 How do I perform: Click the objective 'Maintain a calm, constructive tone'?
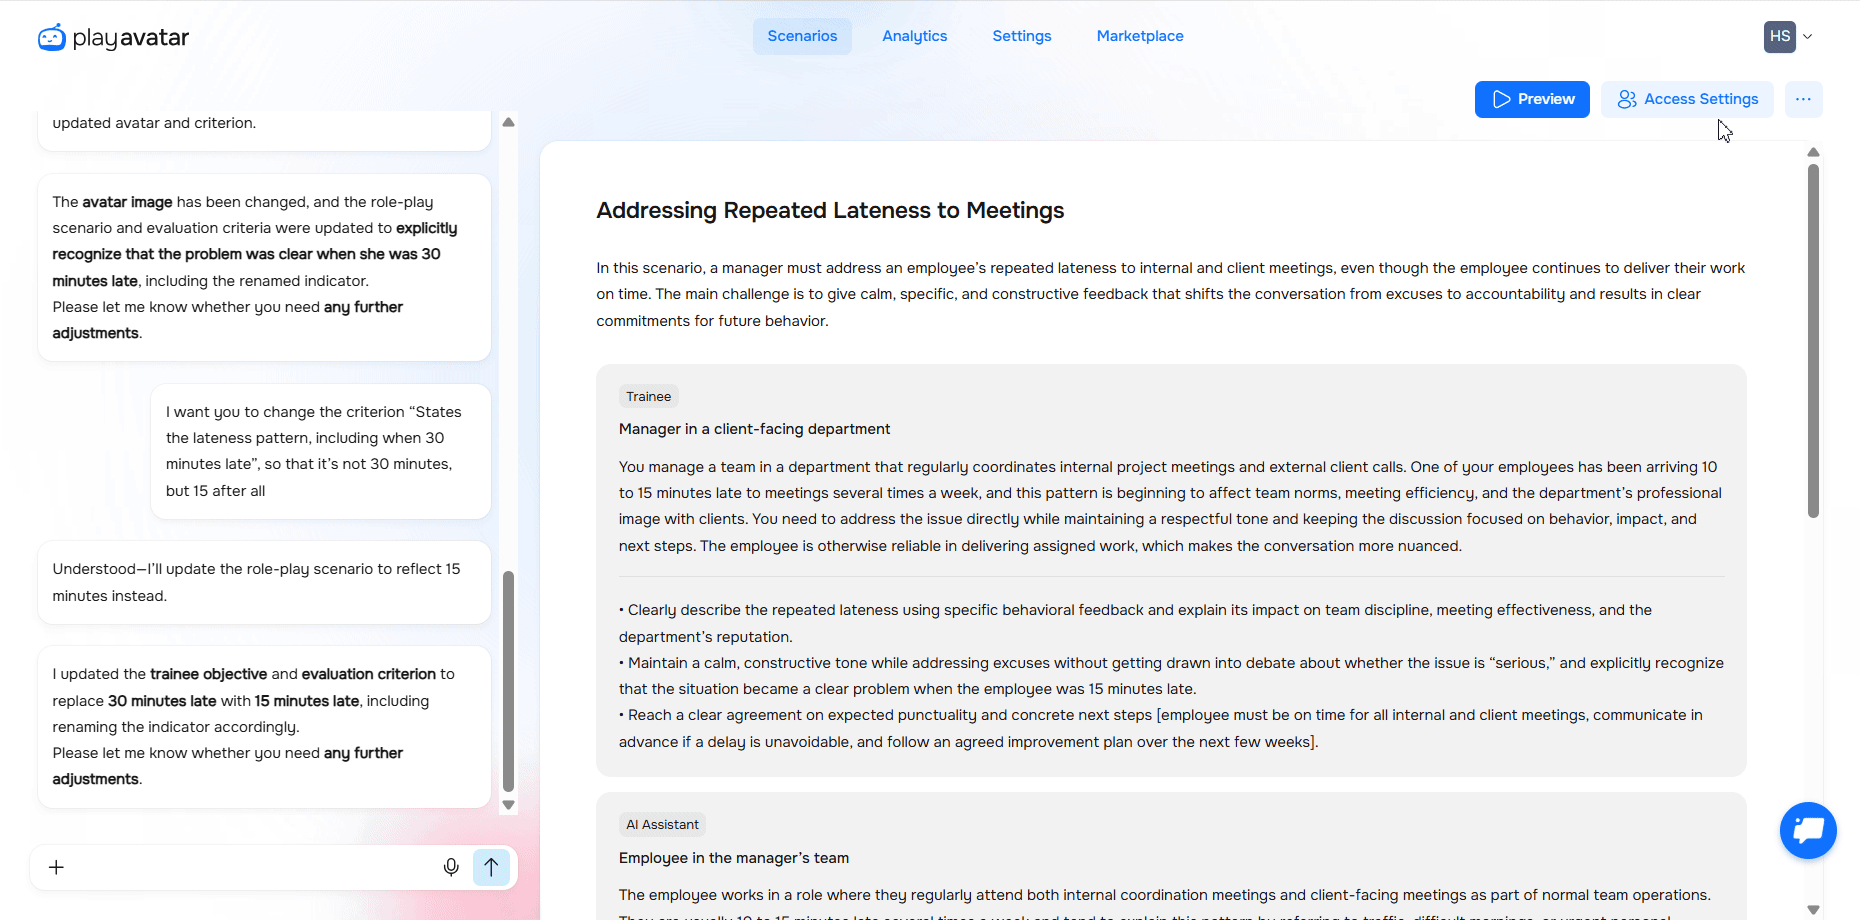coord(1171,676)
